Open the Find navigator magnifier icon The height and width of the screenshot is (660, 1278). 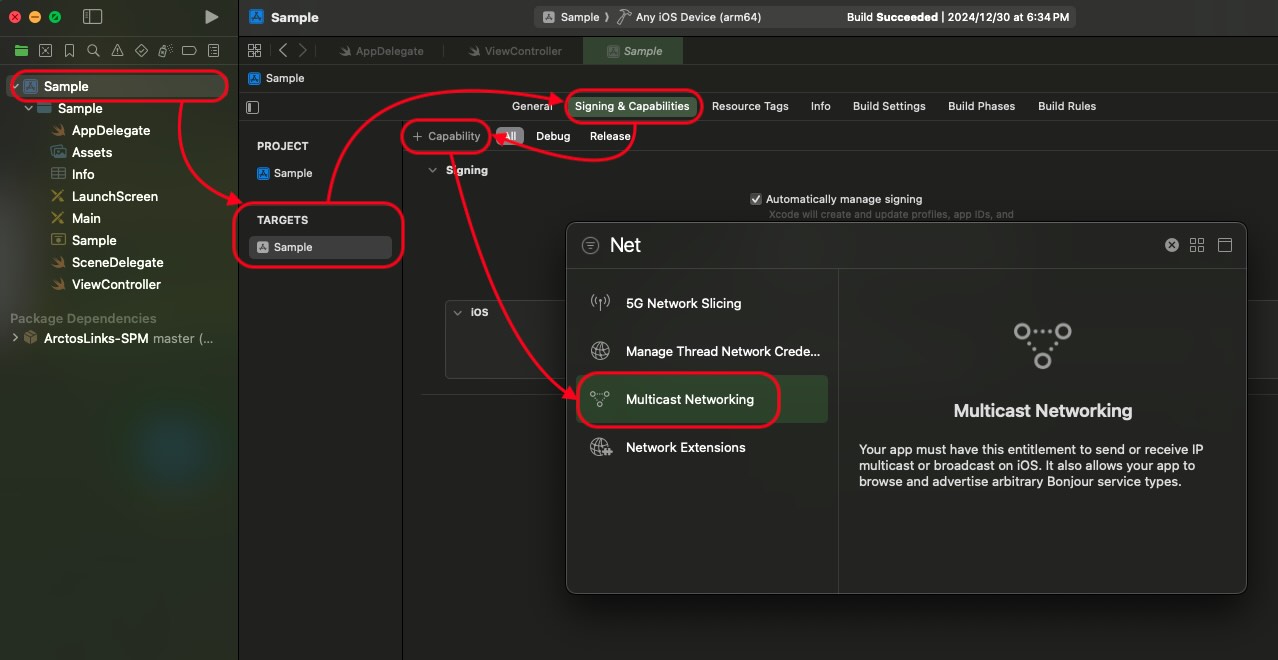(x=93, y=51)
